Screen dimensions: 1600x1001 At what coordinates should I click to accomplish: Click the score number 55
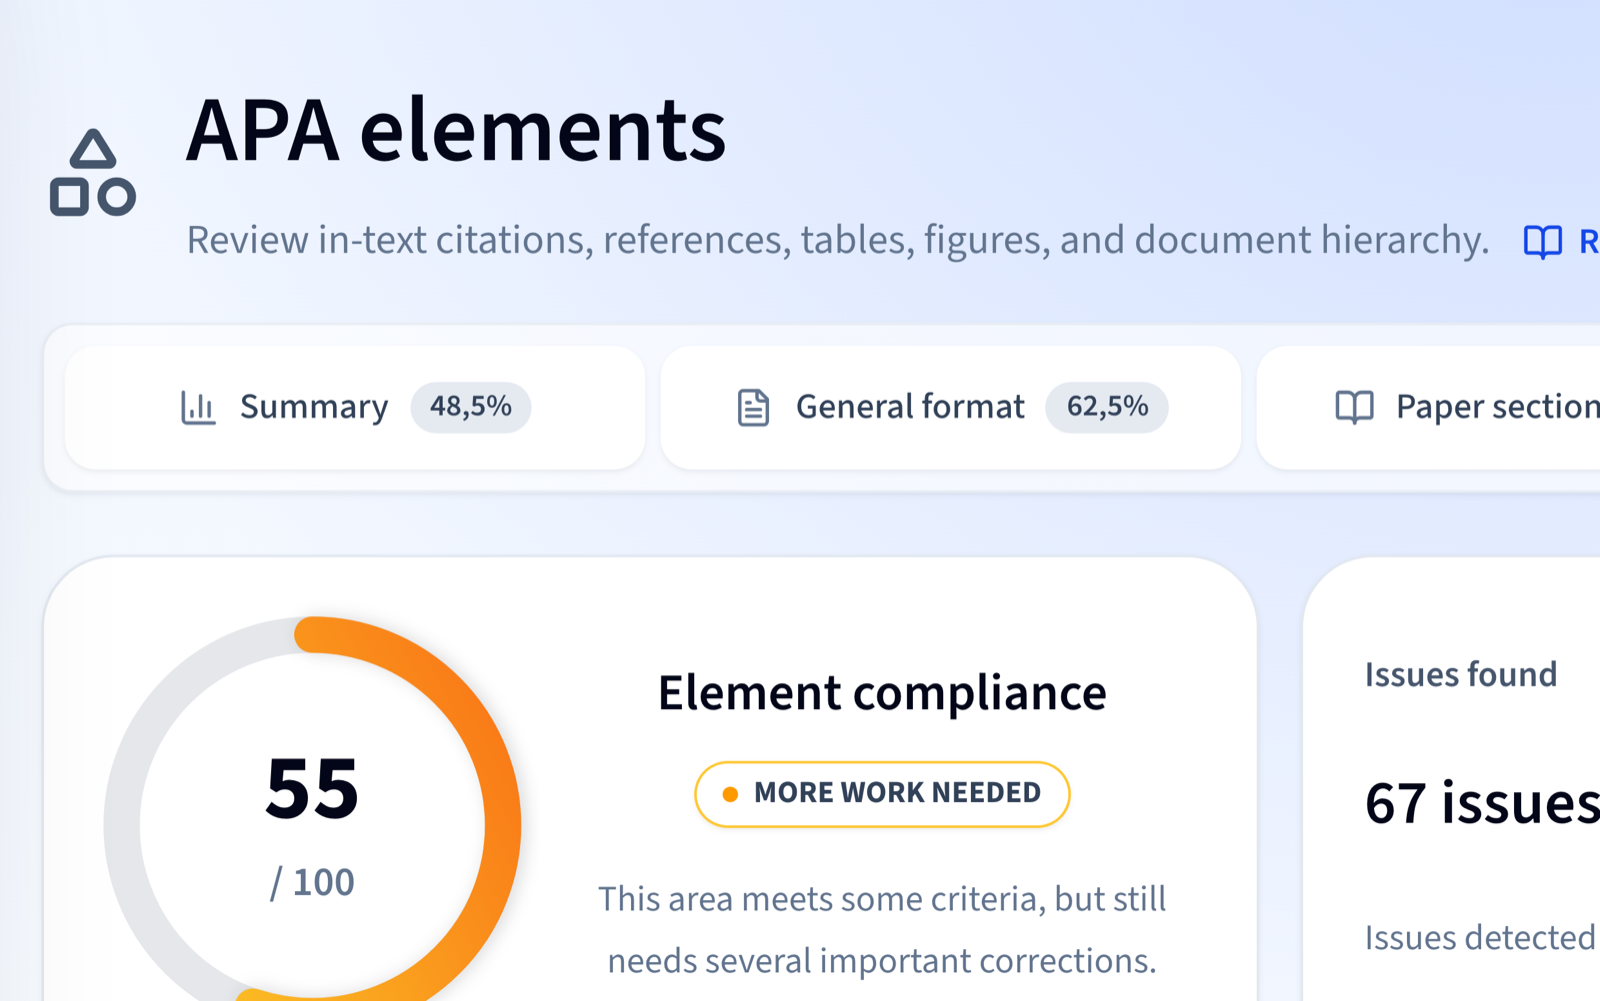[x=312, y=788]
